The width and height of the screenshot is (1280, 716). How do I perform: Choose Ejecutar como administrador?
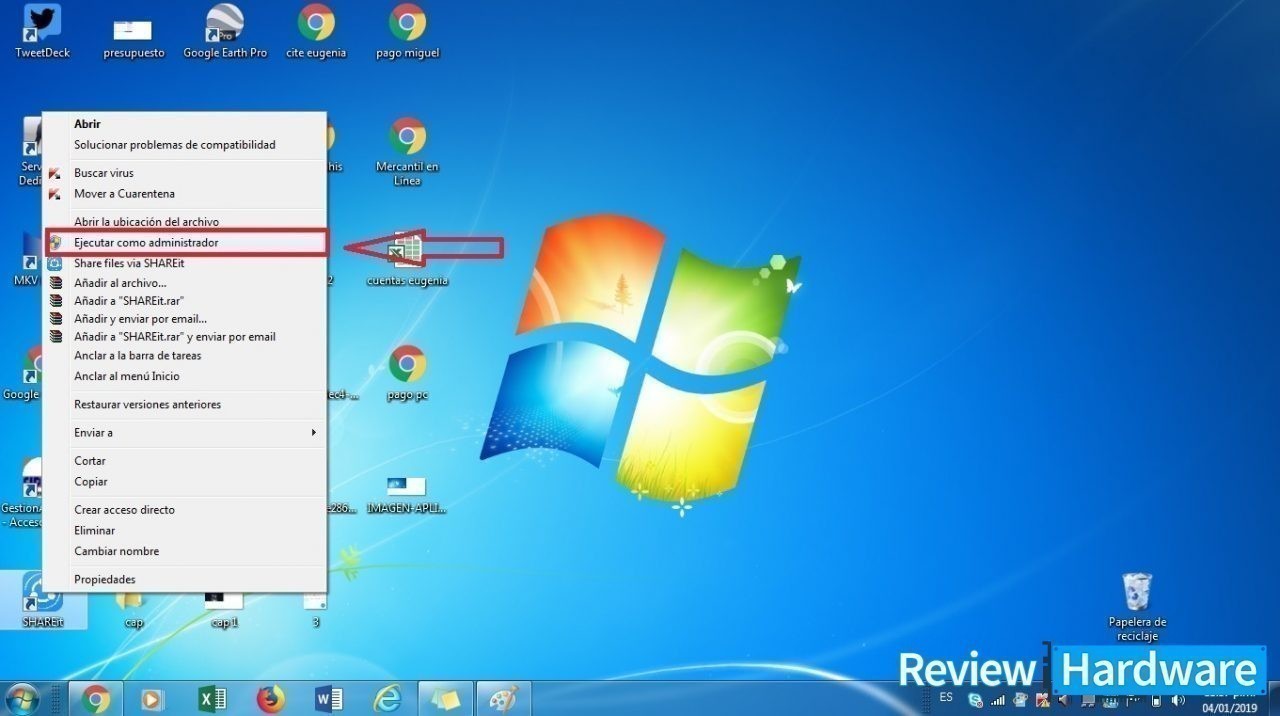click(x=186, y=243)
